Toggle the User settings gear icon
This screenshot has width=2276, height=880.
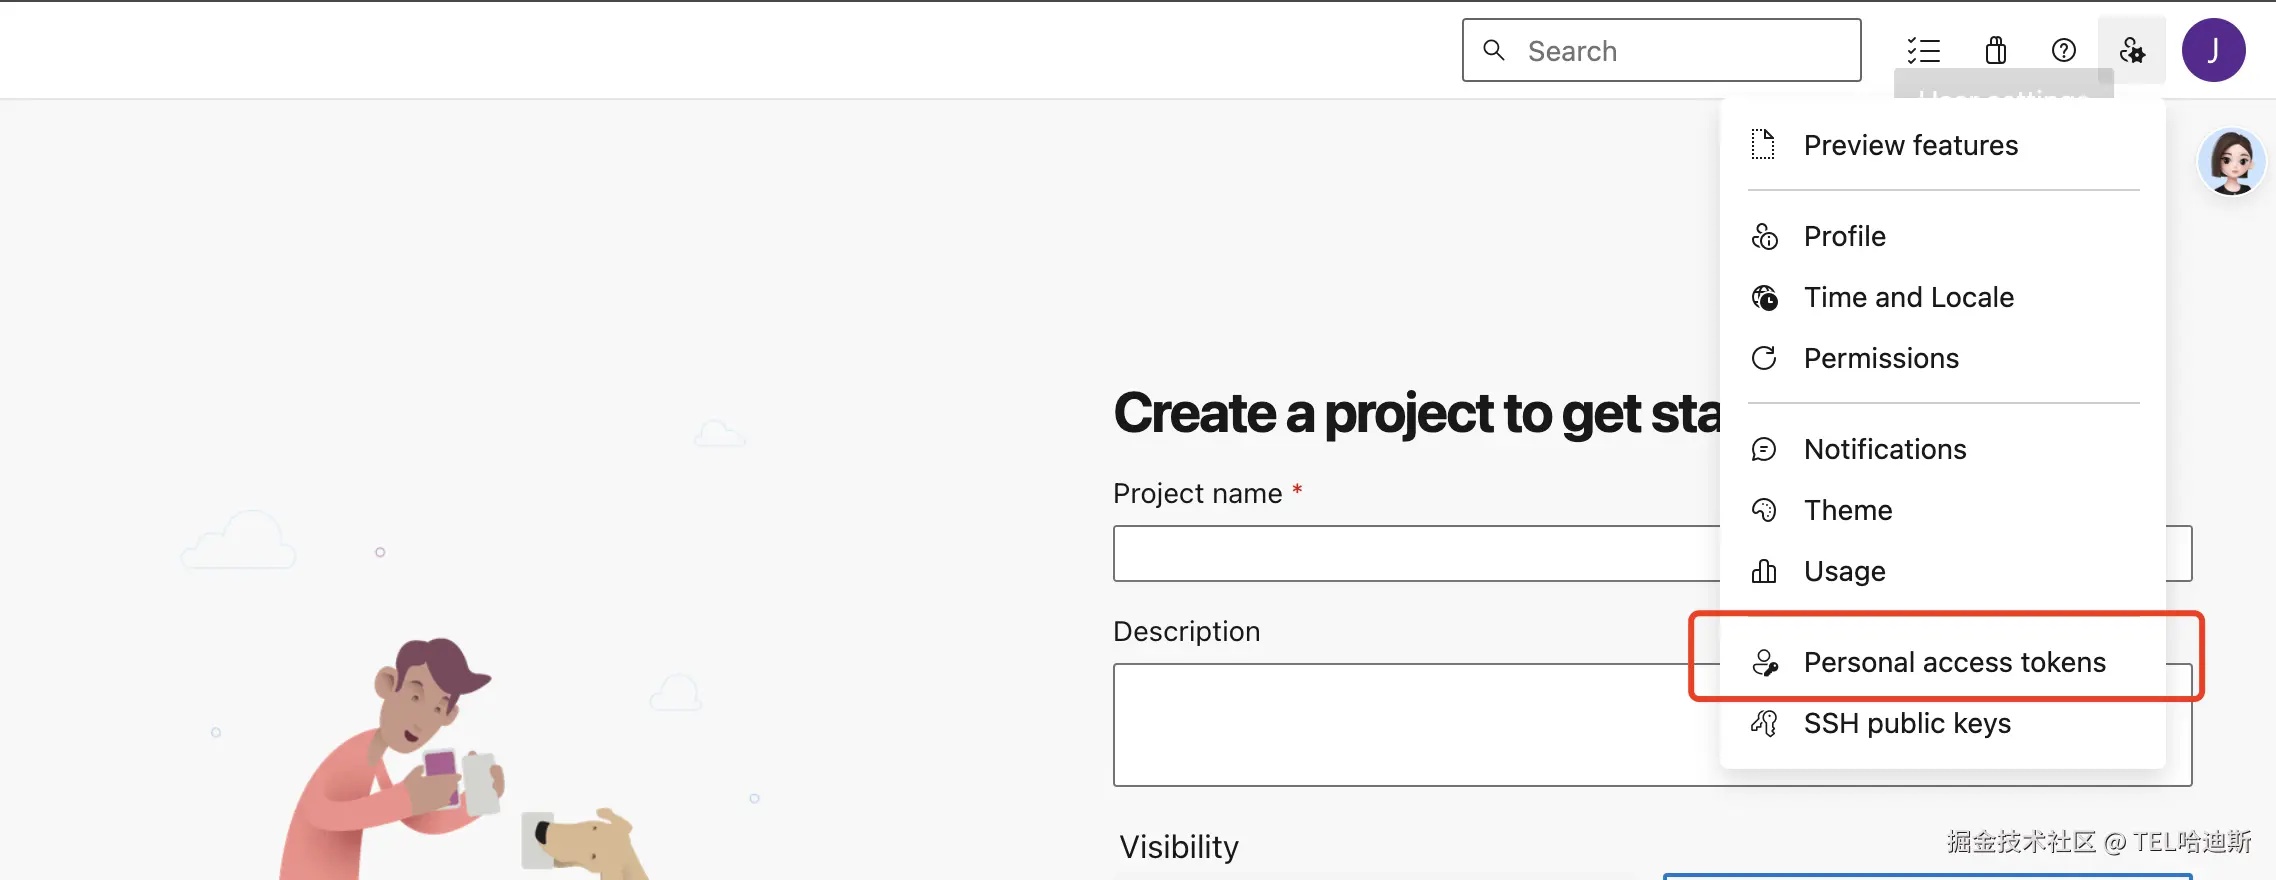(2131, 50)
